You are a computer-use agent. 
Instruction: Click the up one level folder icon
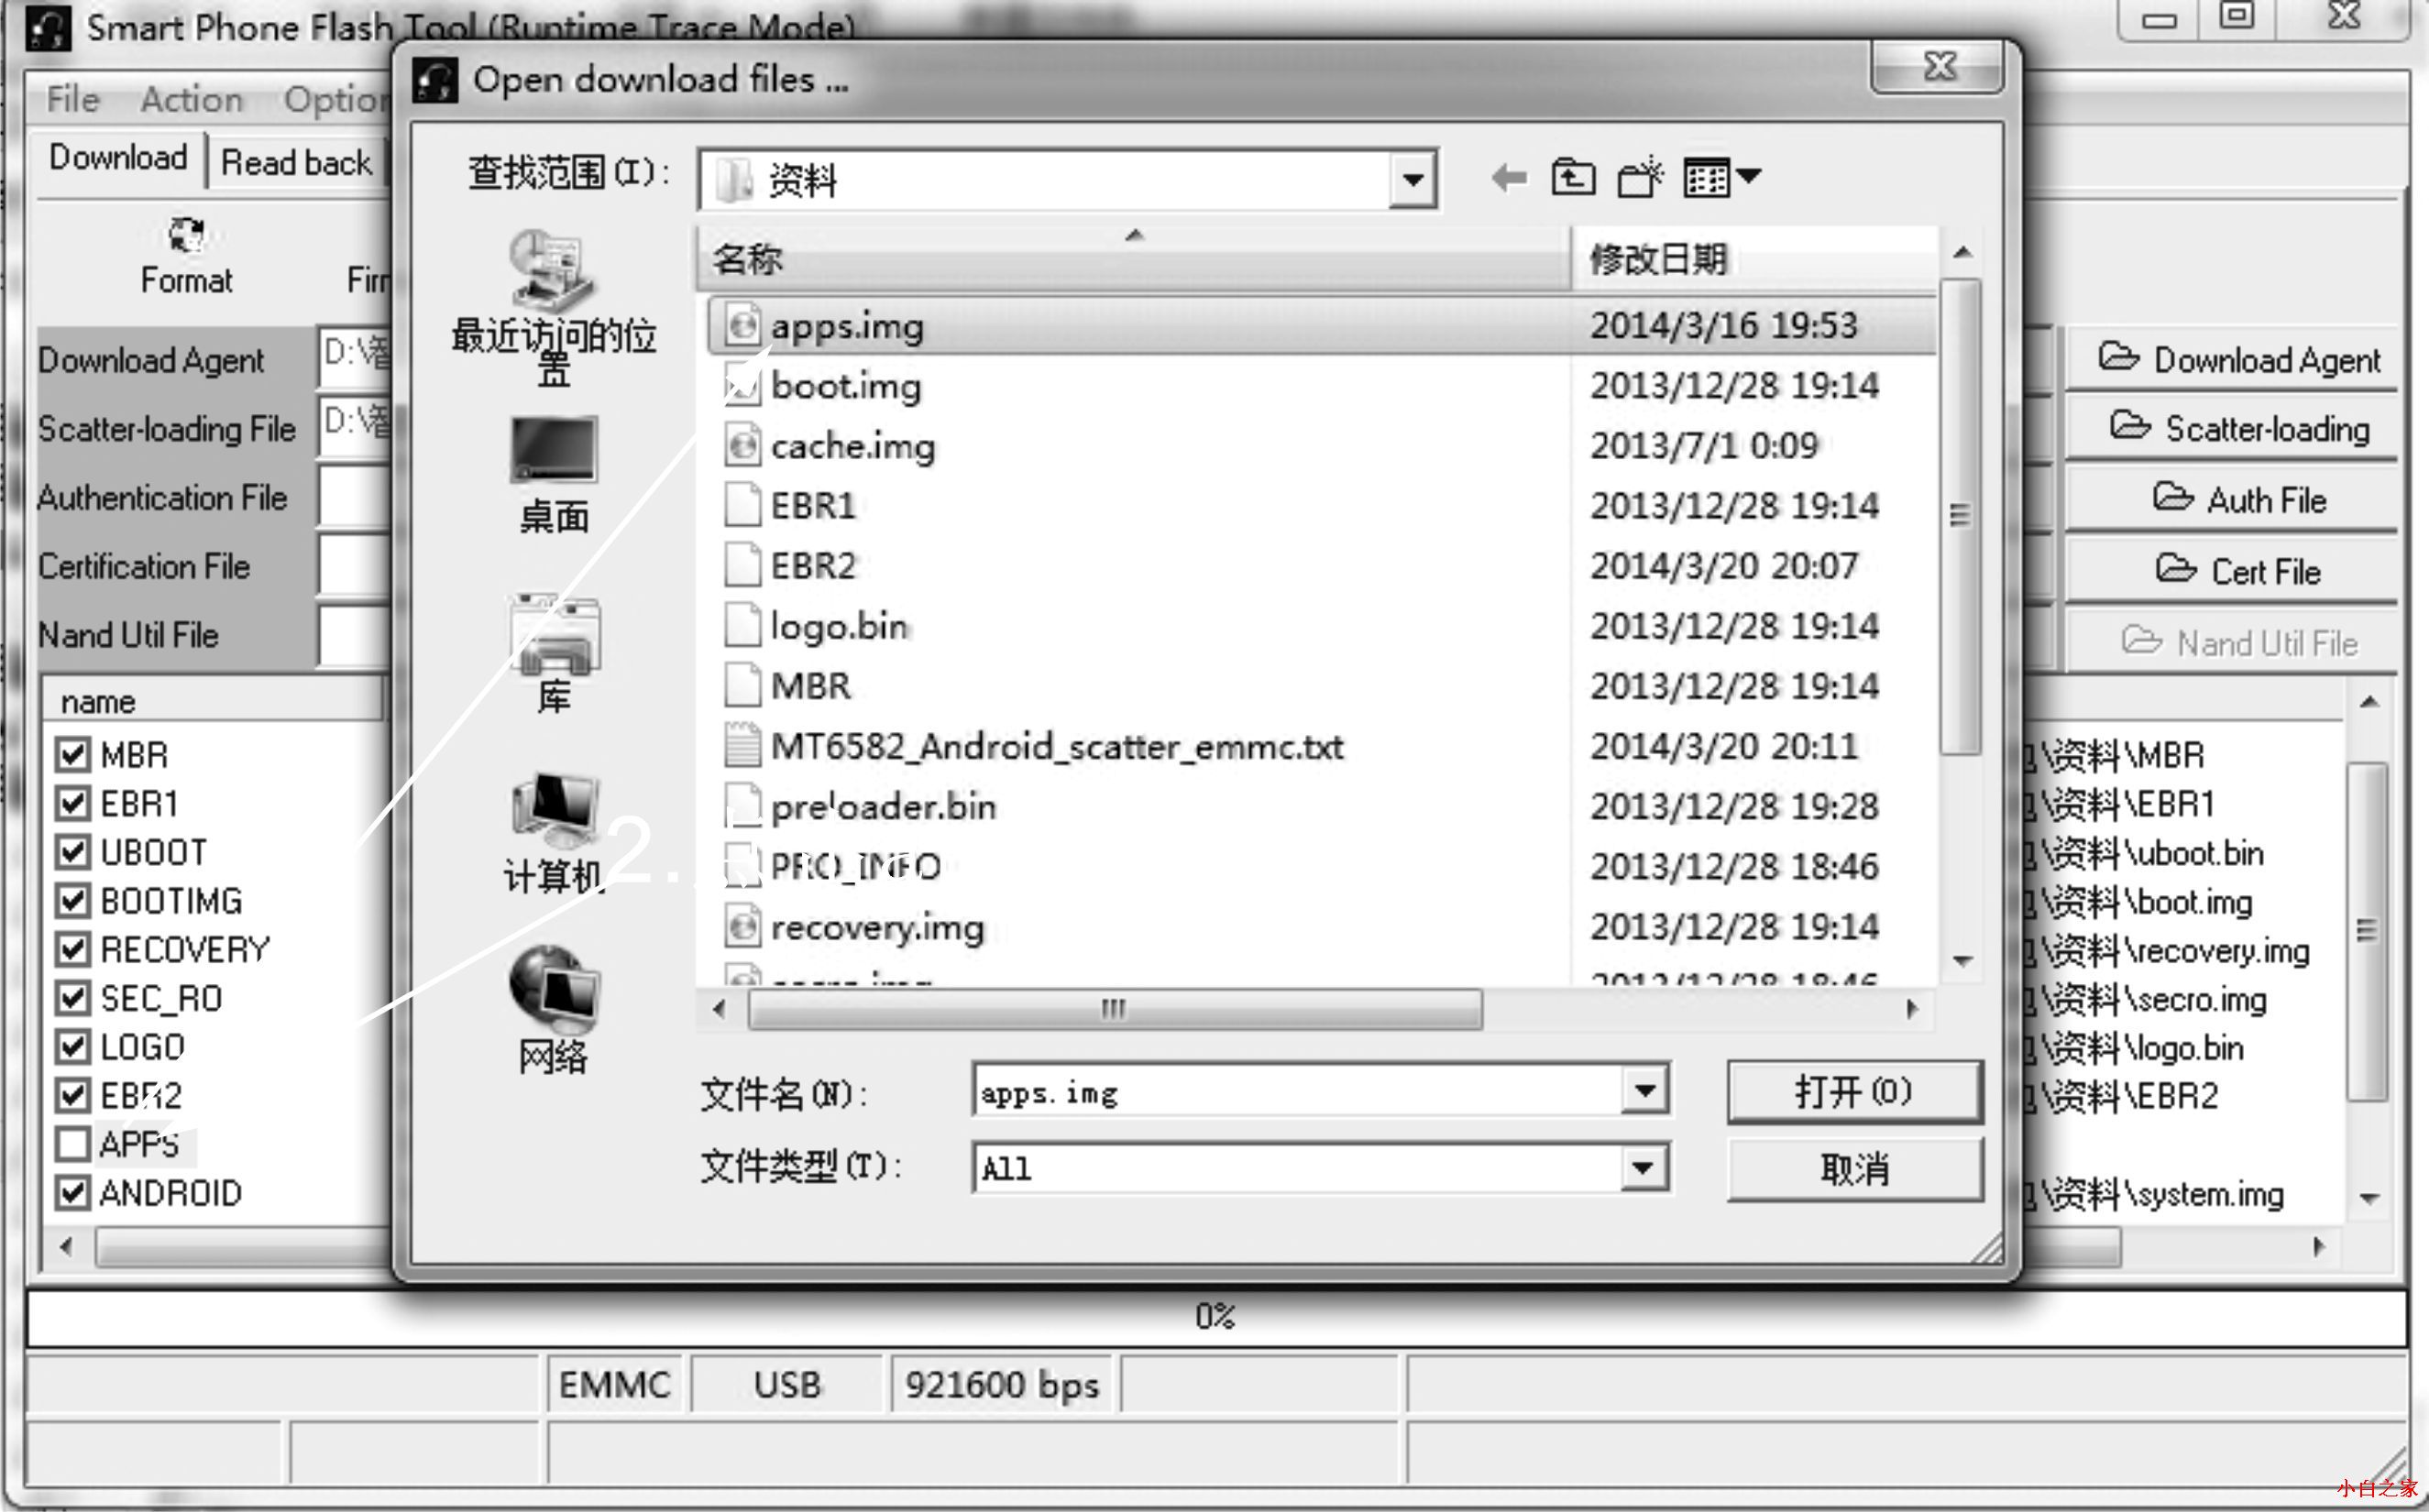1573,178
